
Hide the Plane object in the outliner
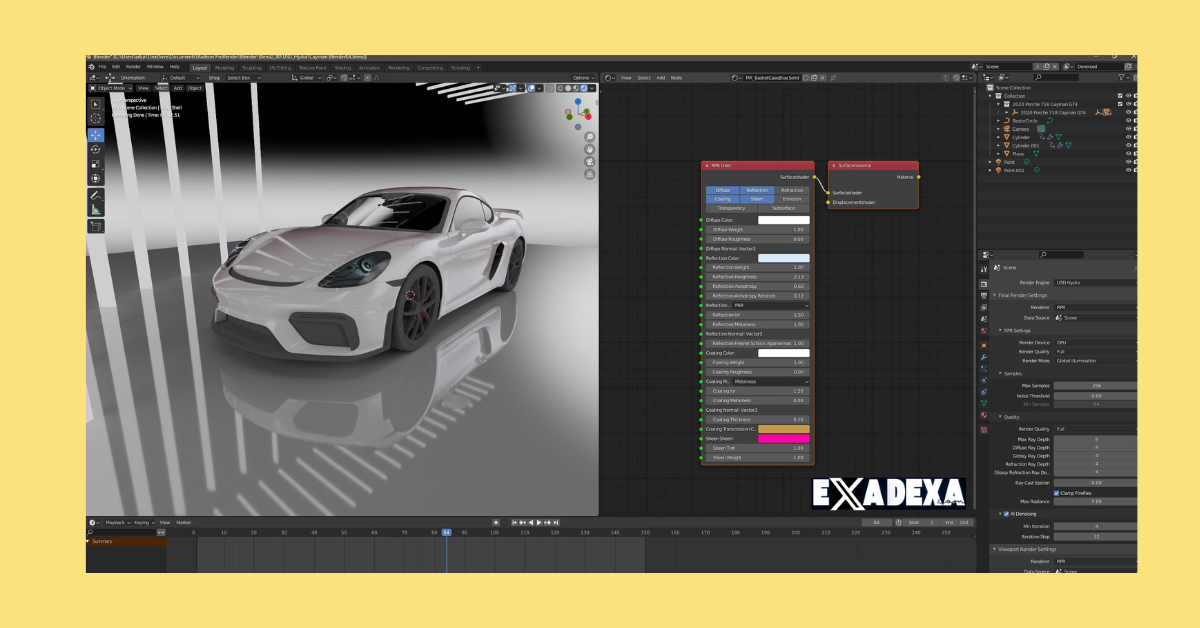coord(1129,154)
